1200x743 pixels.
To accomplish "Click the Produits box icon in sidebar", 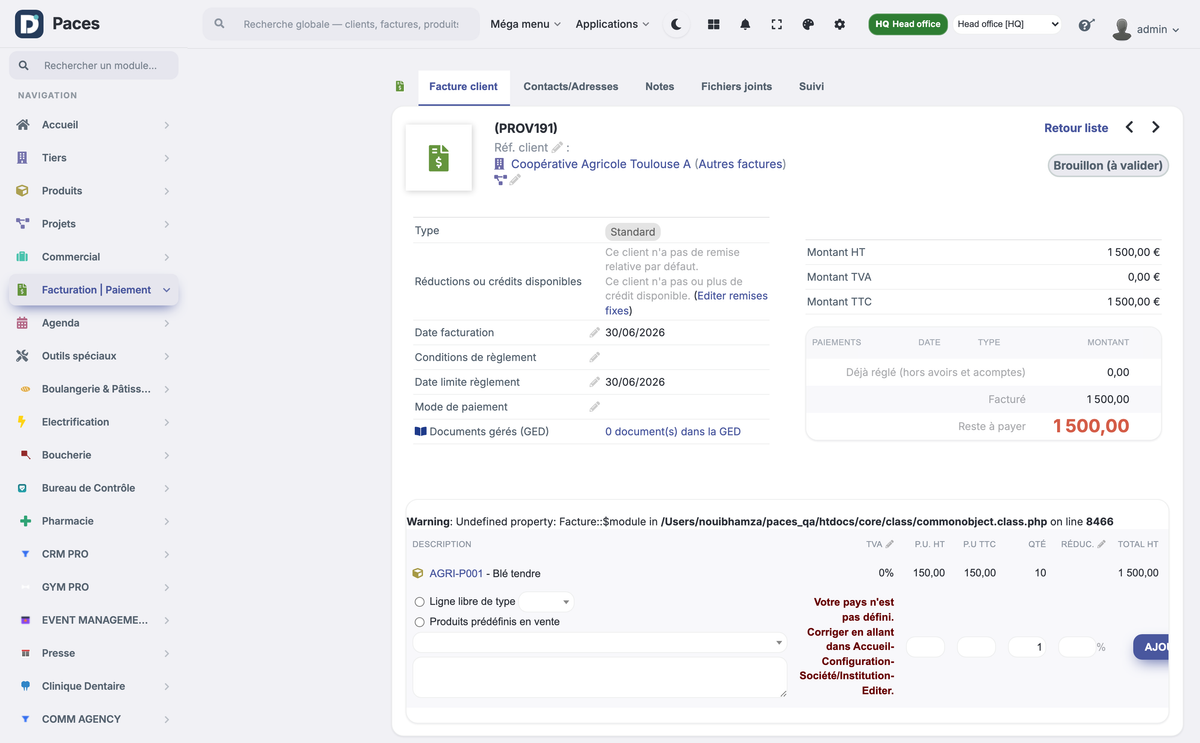I will pos(23,191).
